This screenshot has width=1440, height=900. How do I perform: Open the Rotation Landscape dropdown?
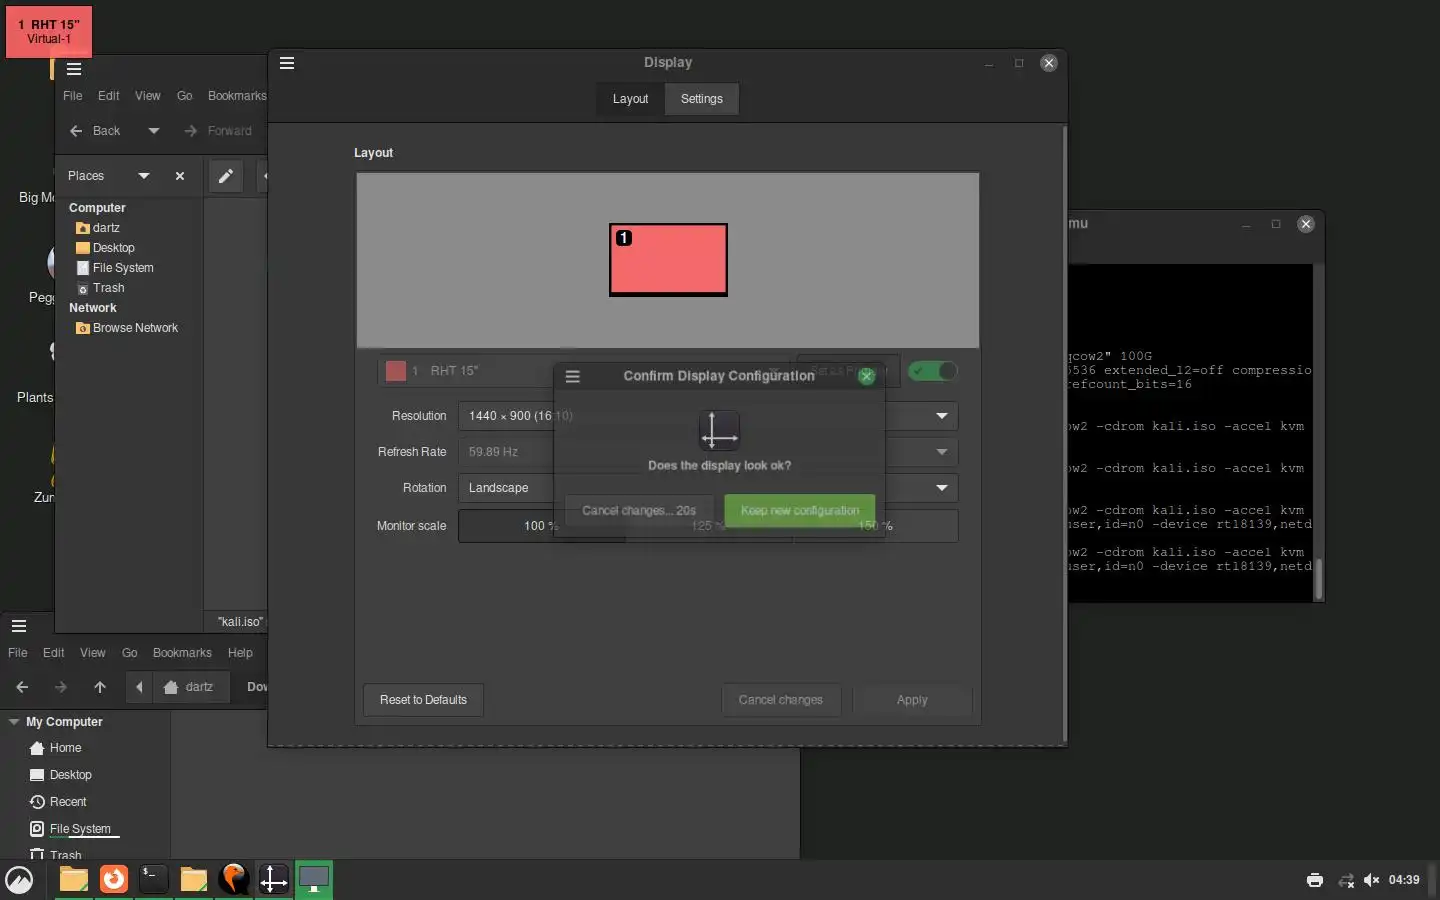point(708,488)
